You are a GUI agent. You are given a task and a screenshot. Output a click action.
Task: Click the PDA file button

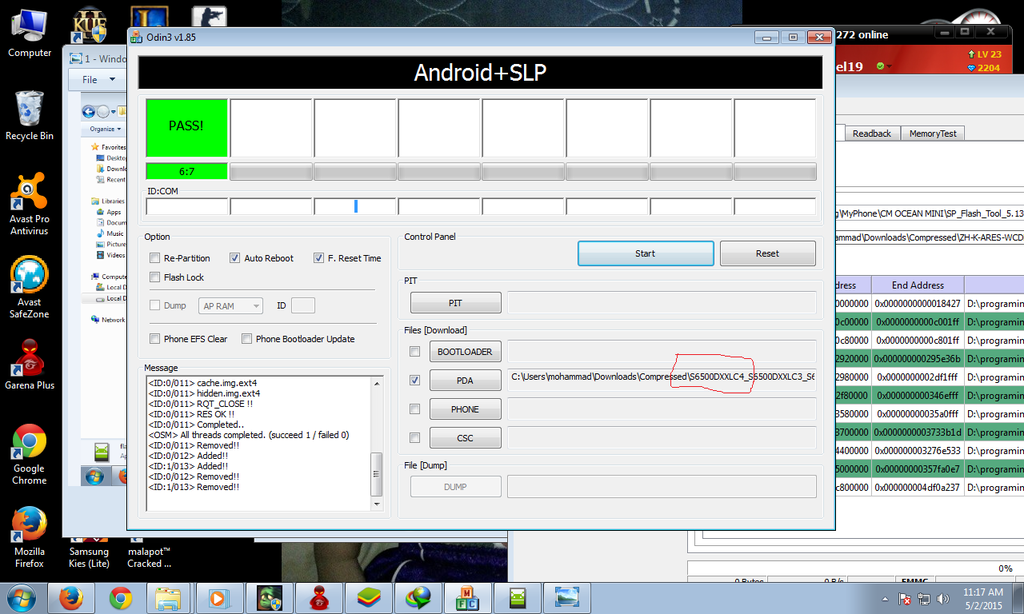pyautogui.click(x=465, y=380)
